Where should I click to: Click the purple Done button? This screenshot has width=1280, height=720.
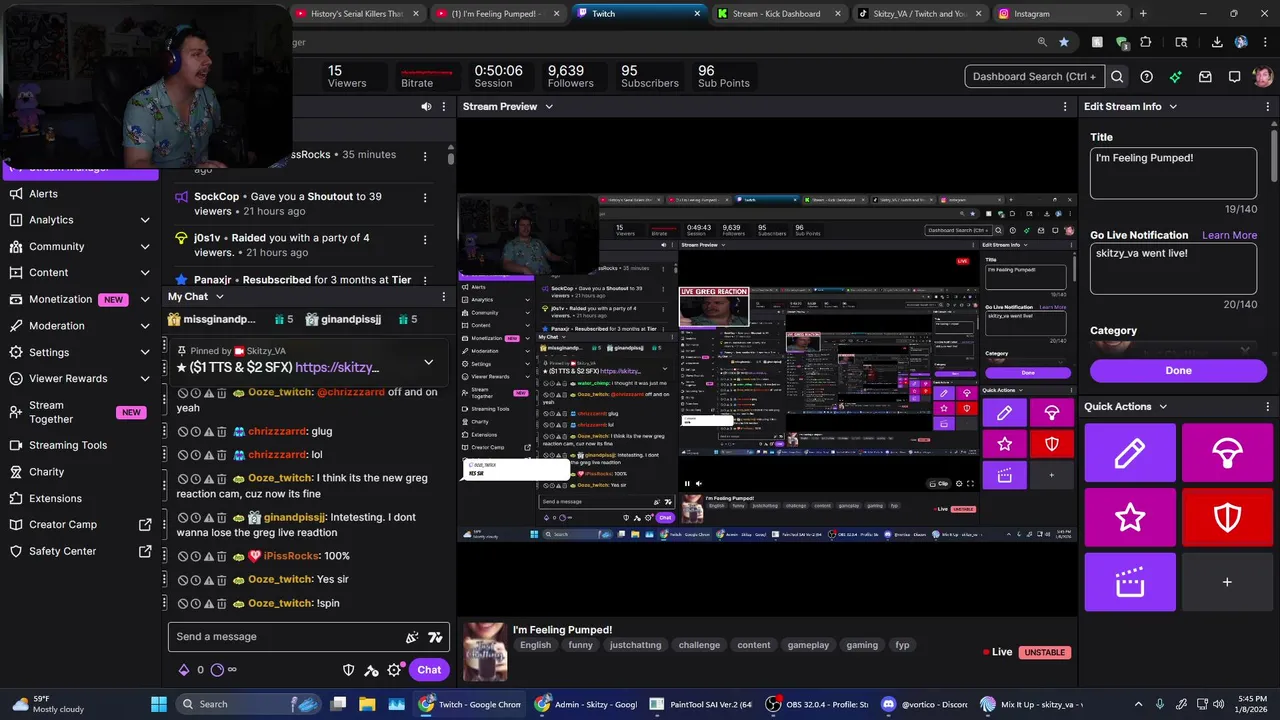pos(1178,371)
